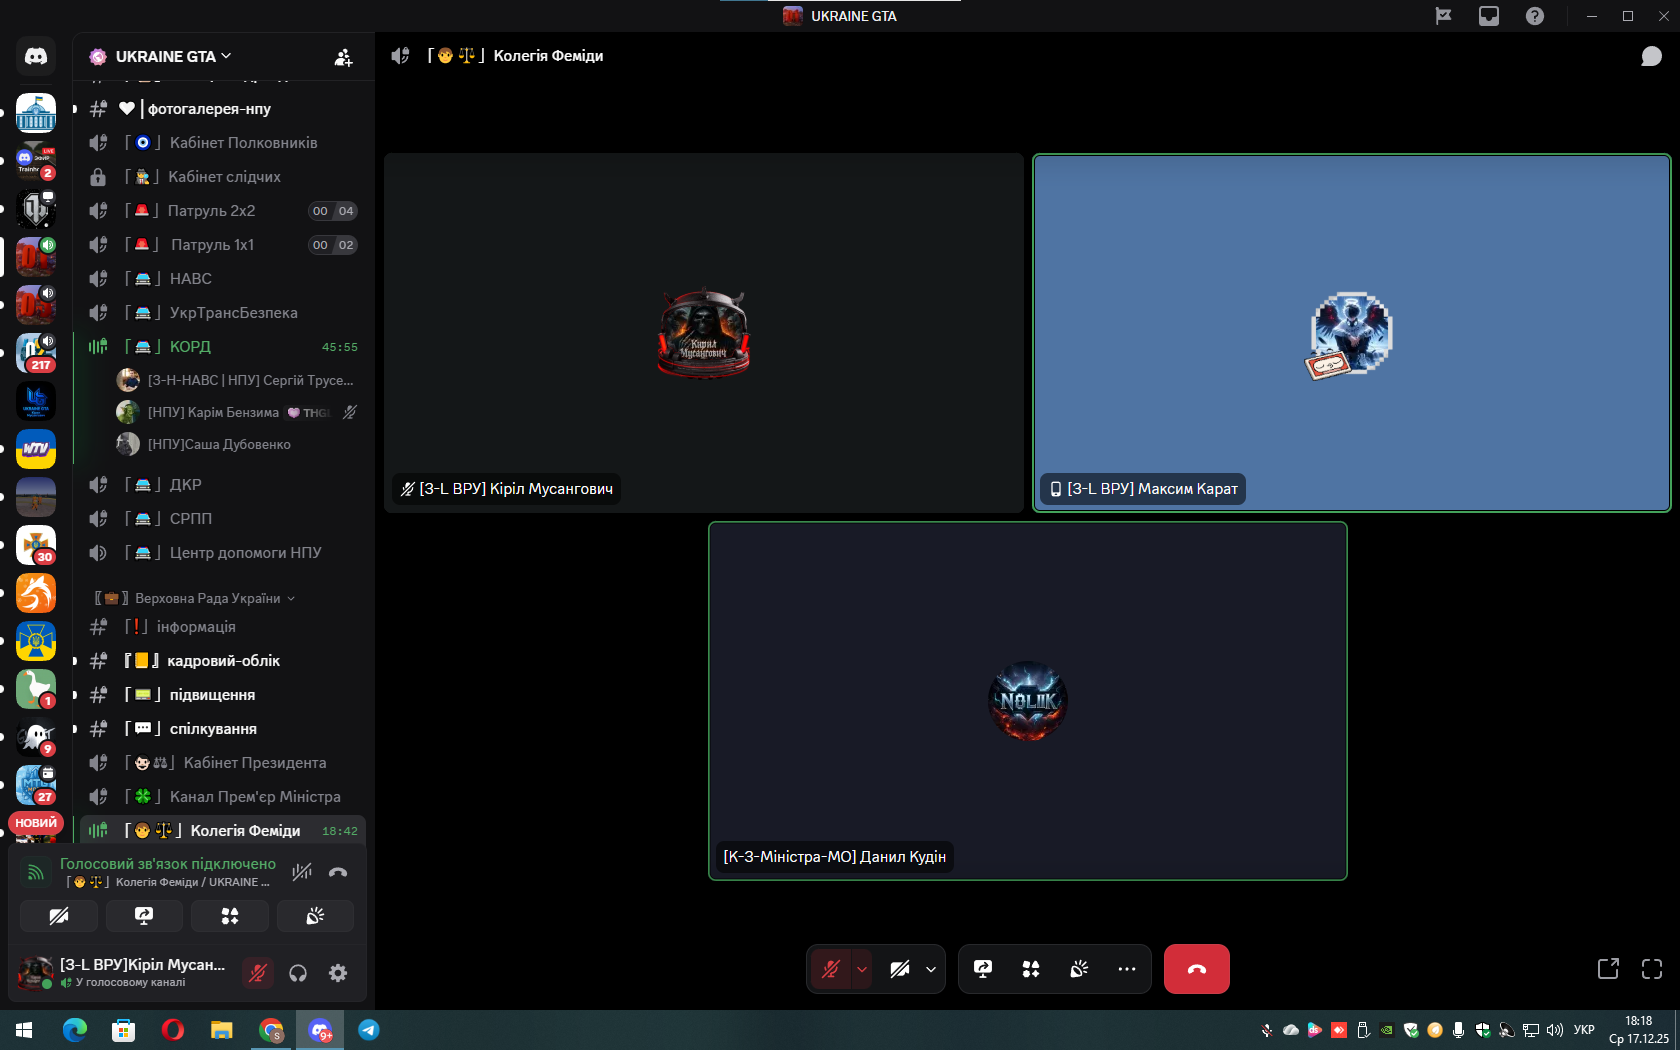1680x1050 pixels.
Task: Open the soundboard in the call controls
Action: pyautogui.click(x=1079, y=969)
